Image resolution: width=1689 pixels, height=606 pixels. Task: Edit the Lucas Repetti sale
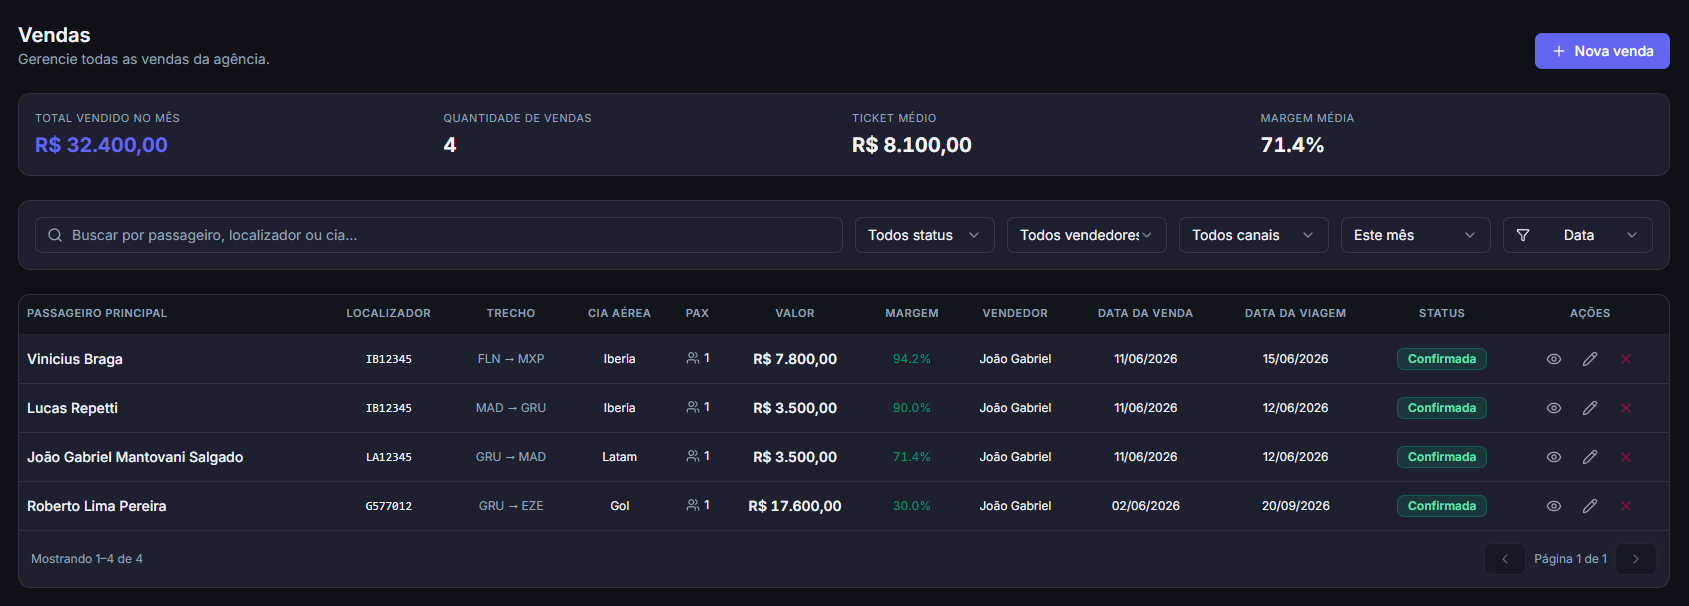coord(1590,408)
